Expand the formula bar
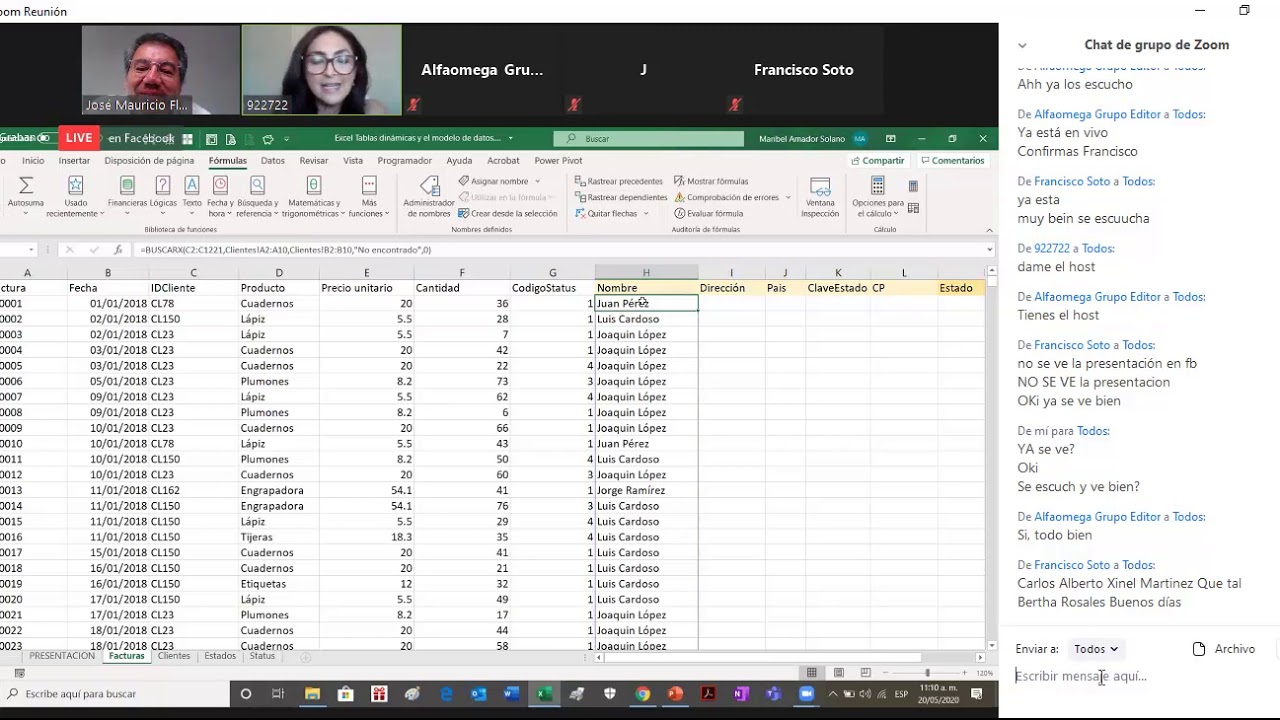 click(990, 250)
